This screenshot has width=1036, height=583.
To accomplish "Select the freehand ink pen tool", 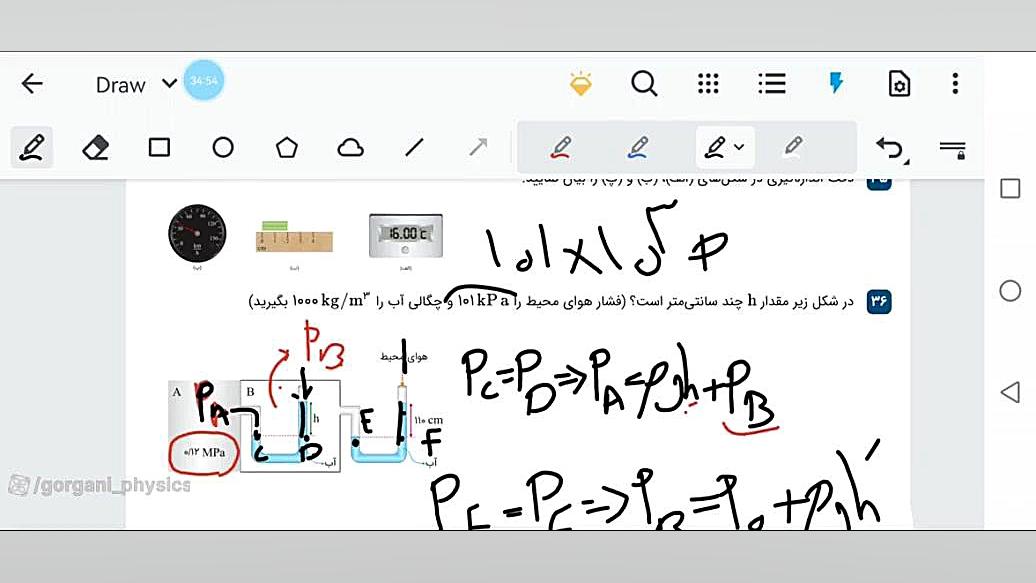I will click(32, 147).
